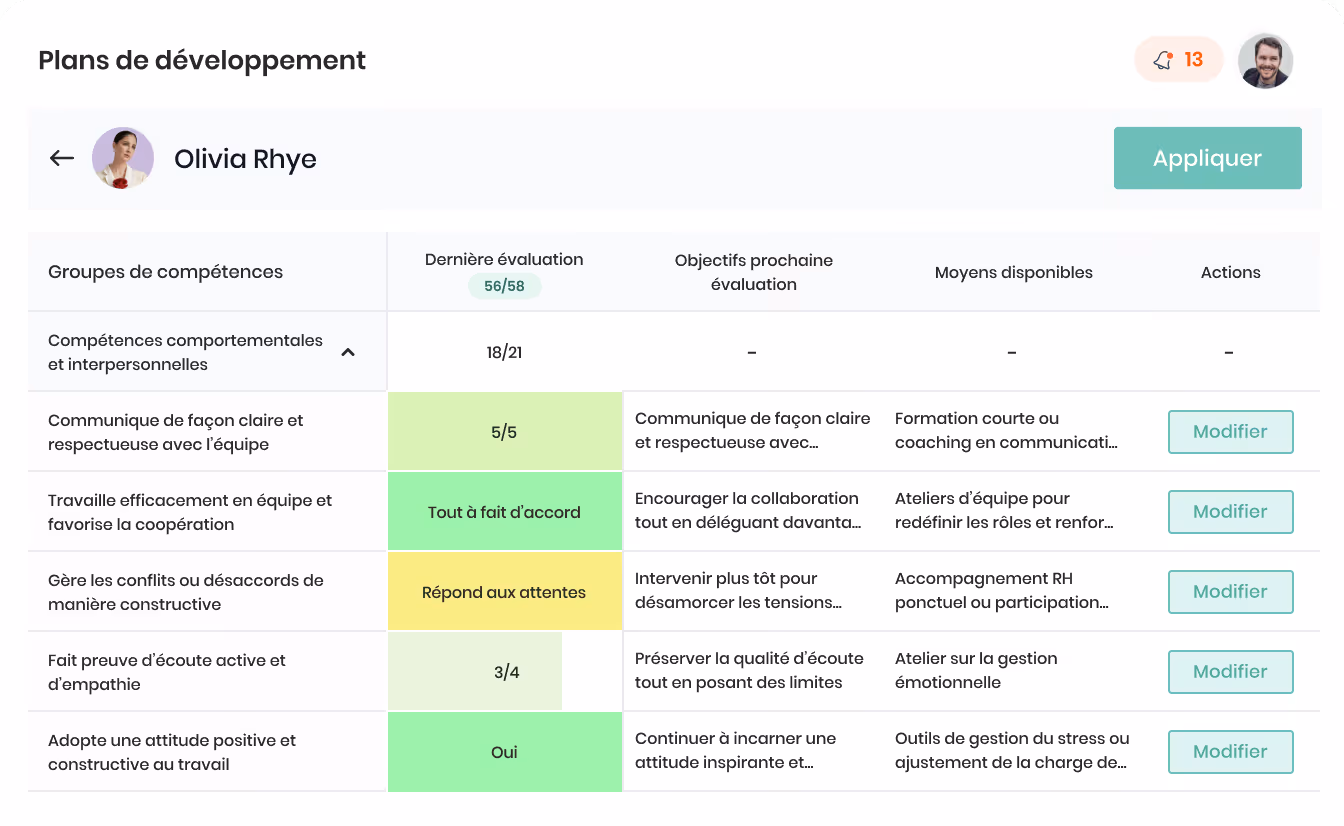Click the Plans de développement title

(x=202, y=60)
